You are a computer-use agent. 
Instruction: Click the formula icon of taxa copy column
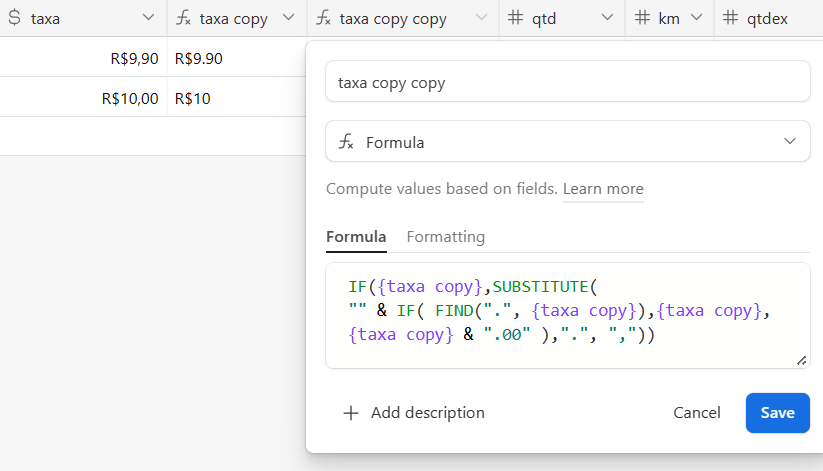tap(183, 18)
